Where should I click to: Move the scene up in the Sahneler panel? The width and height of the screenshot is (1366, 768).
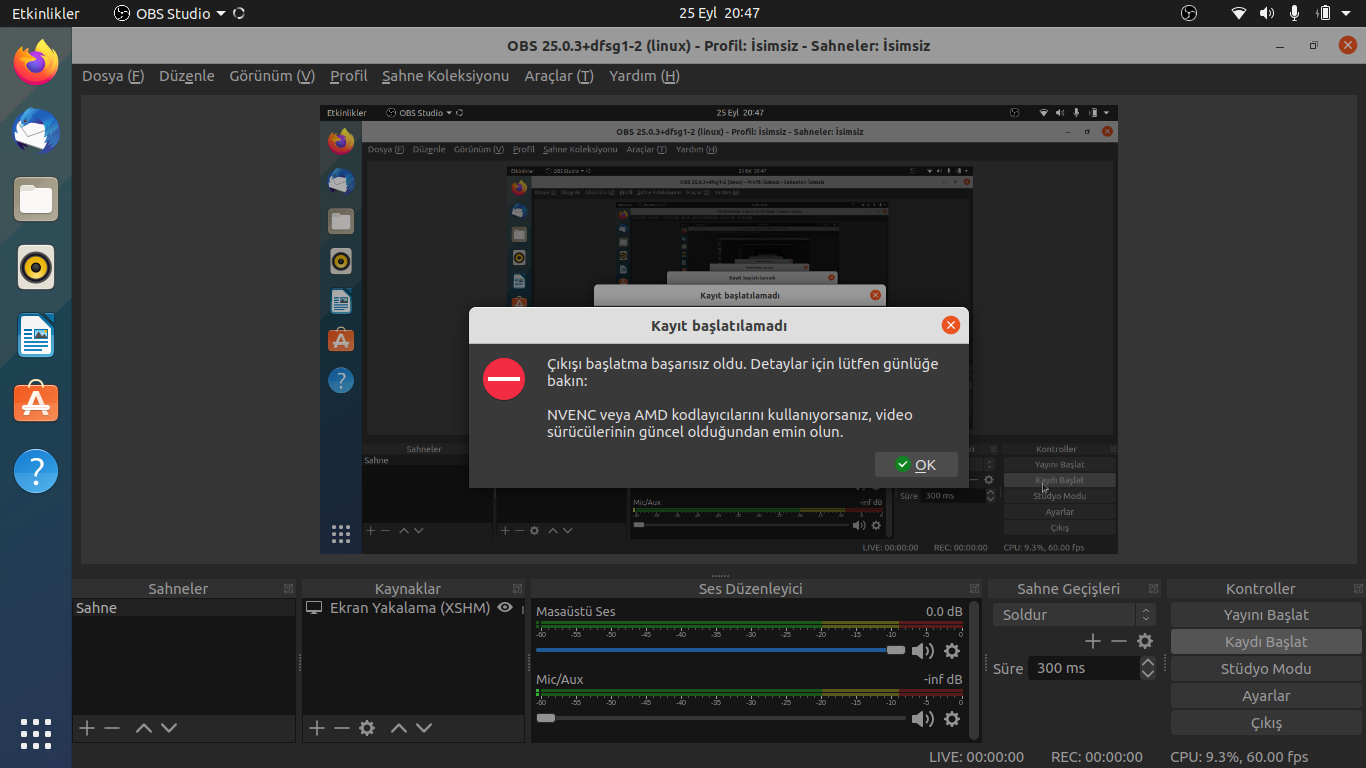click(143, 728)
